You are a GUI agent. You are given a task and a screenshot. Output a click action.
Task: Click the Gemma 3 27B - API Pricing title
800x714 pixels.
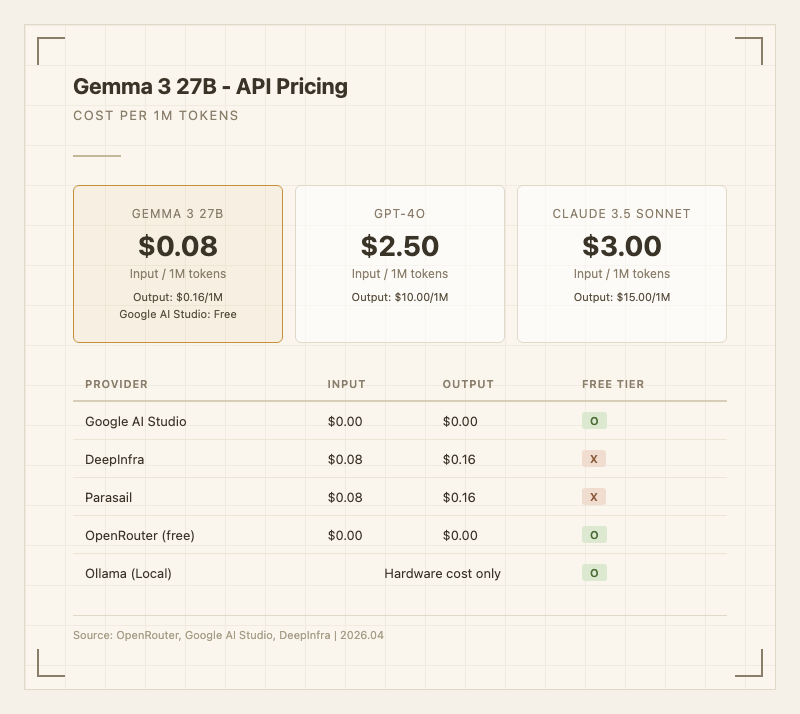(210, 87)
